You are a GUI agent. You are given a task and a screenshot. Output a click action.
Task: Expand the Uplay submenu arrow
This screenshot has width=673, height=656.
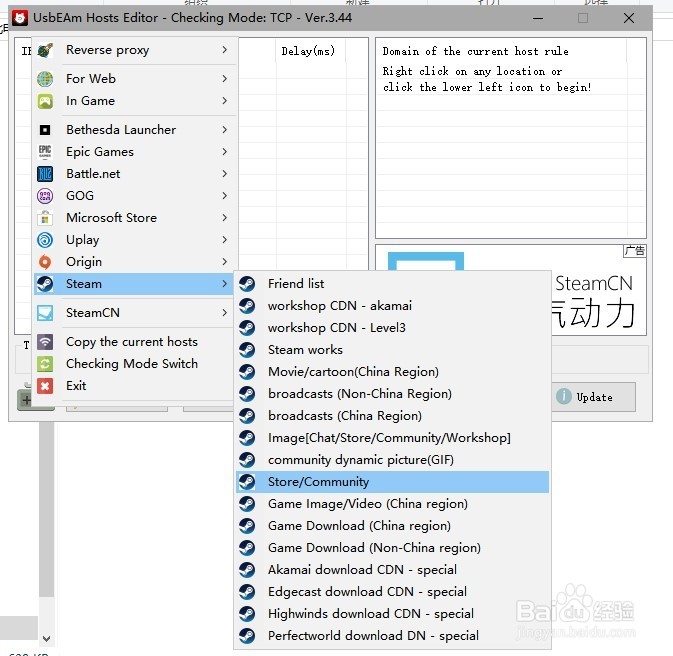point(224,240)
